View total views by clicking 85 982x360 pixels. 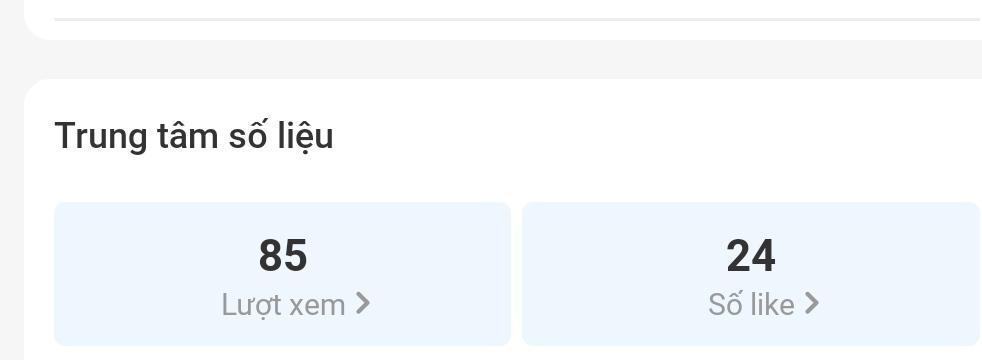282,255
